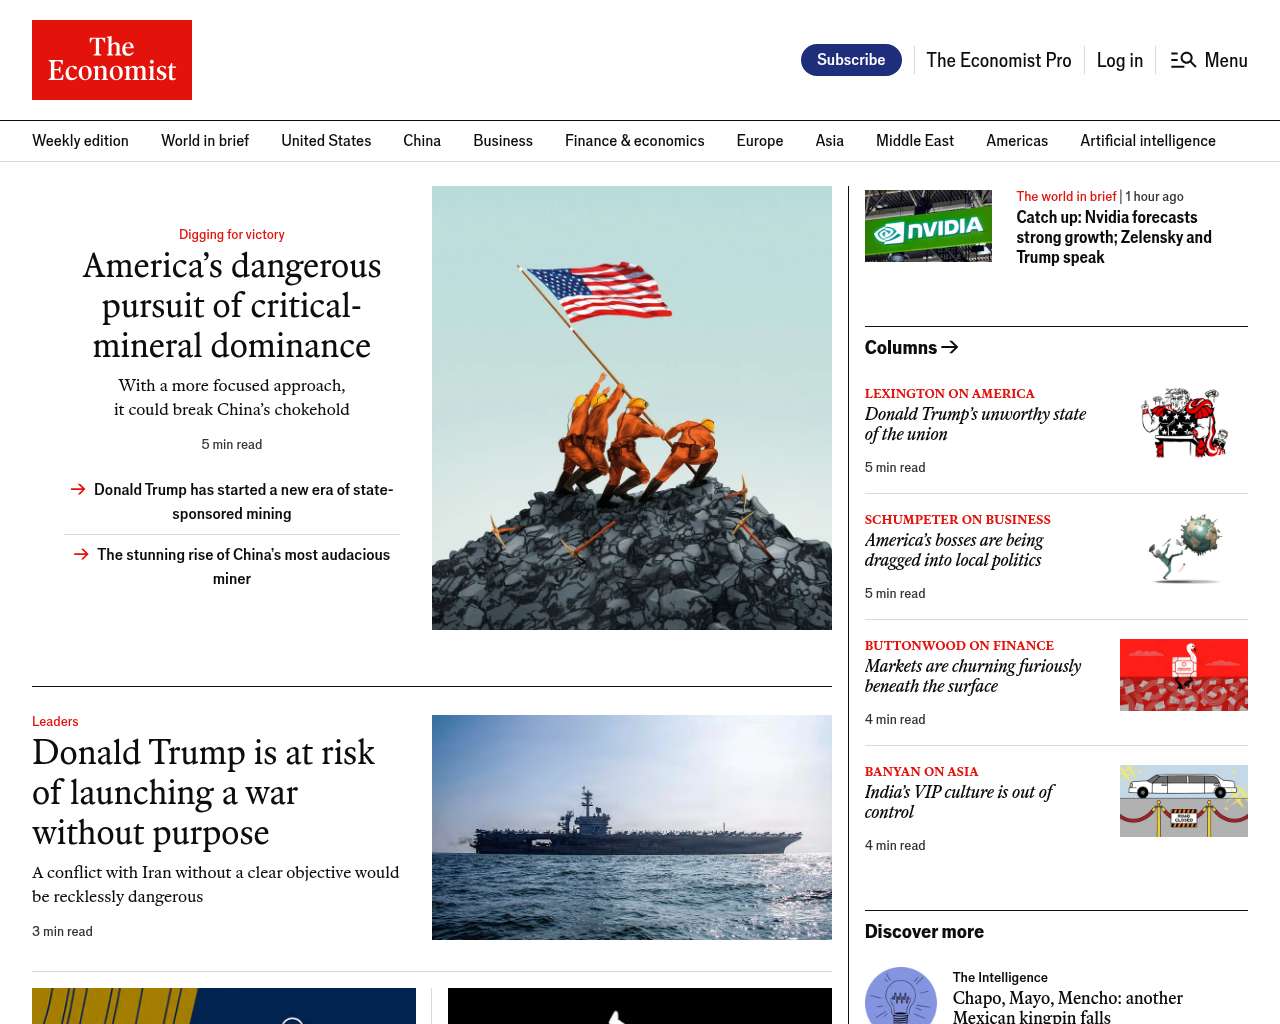Click the Nvidia sign thumbnail
Image resolution: width=1280 pixels, height=1024 pixels.
(928, 226)
